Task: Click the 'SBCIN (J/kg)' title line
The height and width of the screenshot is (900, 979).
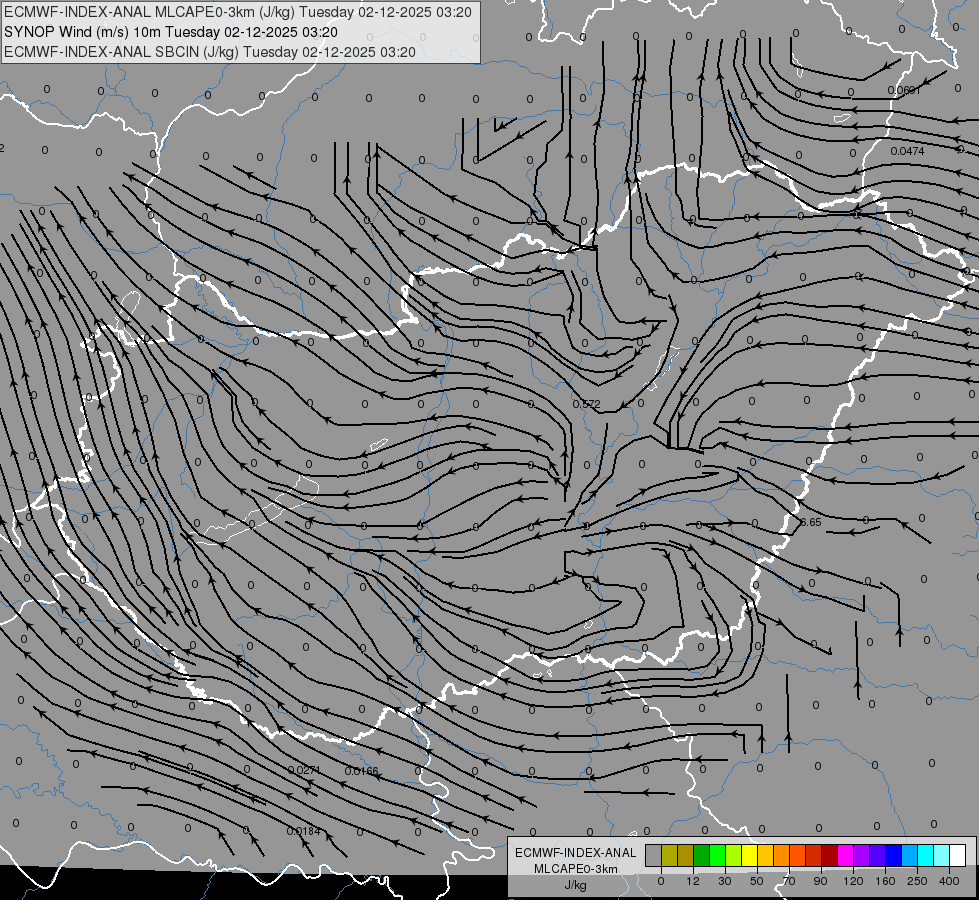Action: pos(210,52)
